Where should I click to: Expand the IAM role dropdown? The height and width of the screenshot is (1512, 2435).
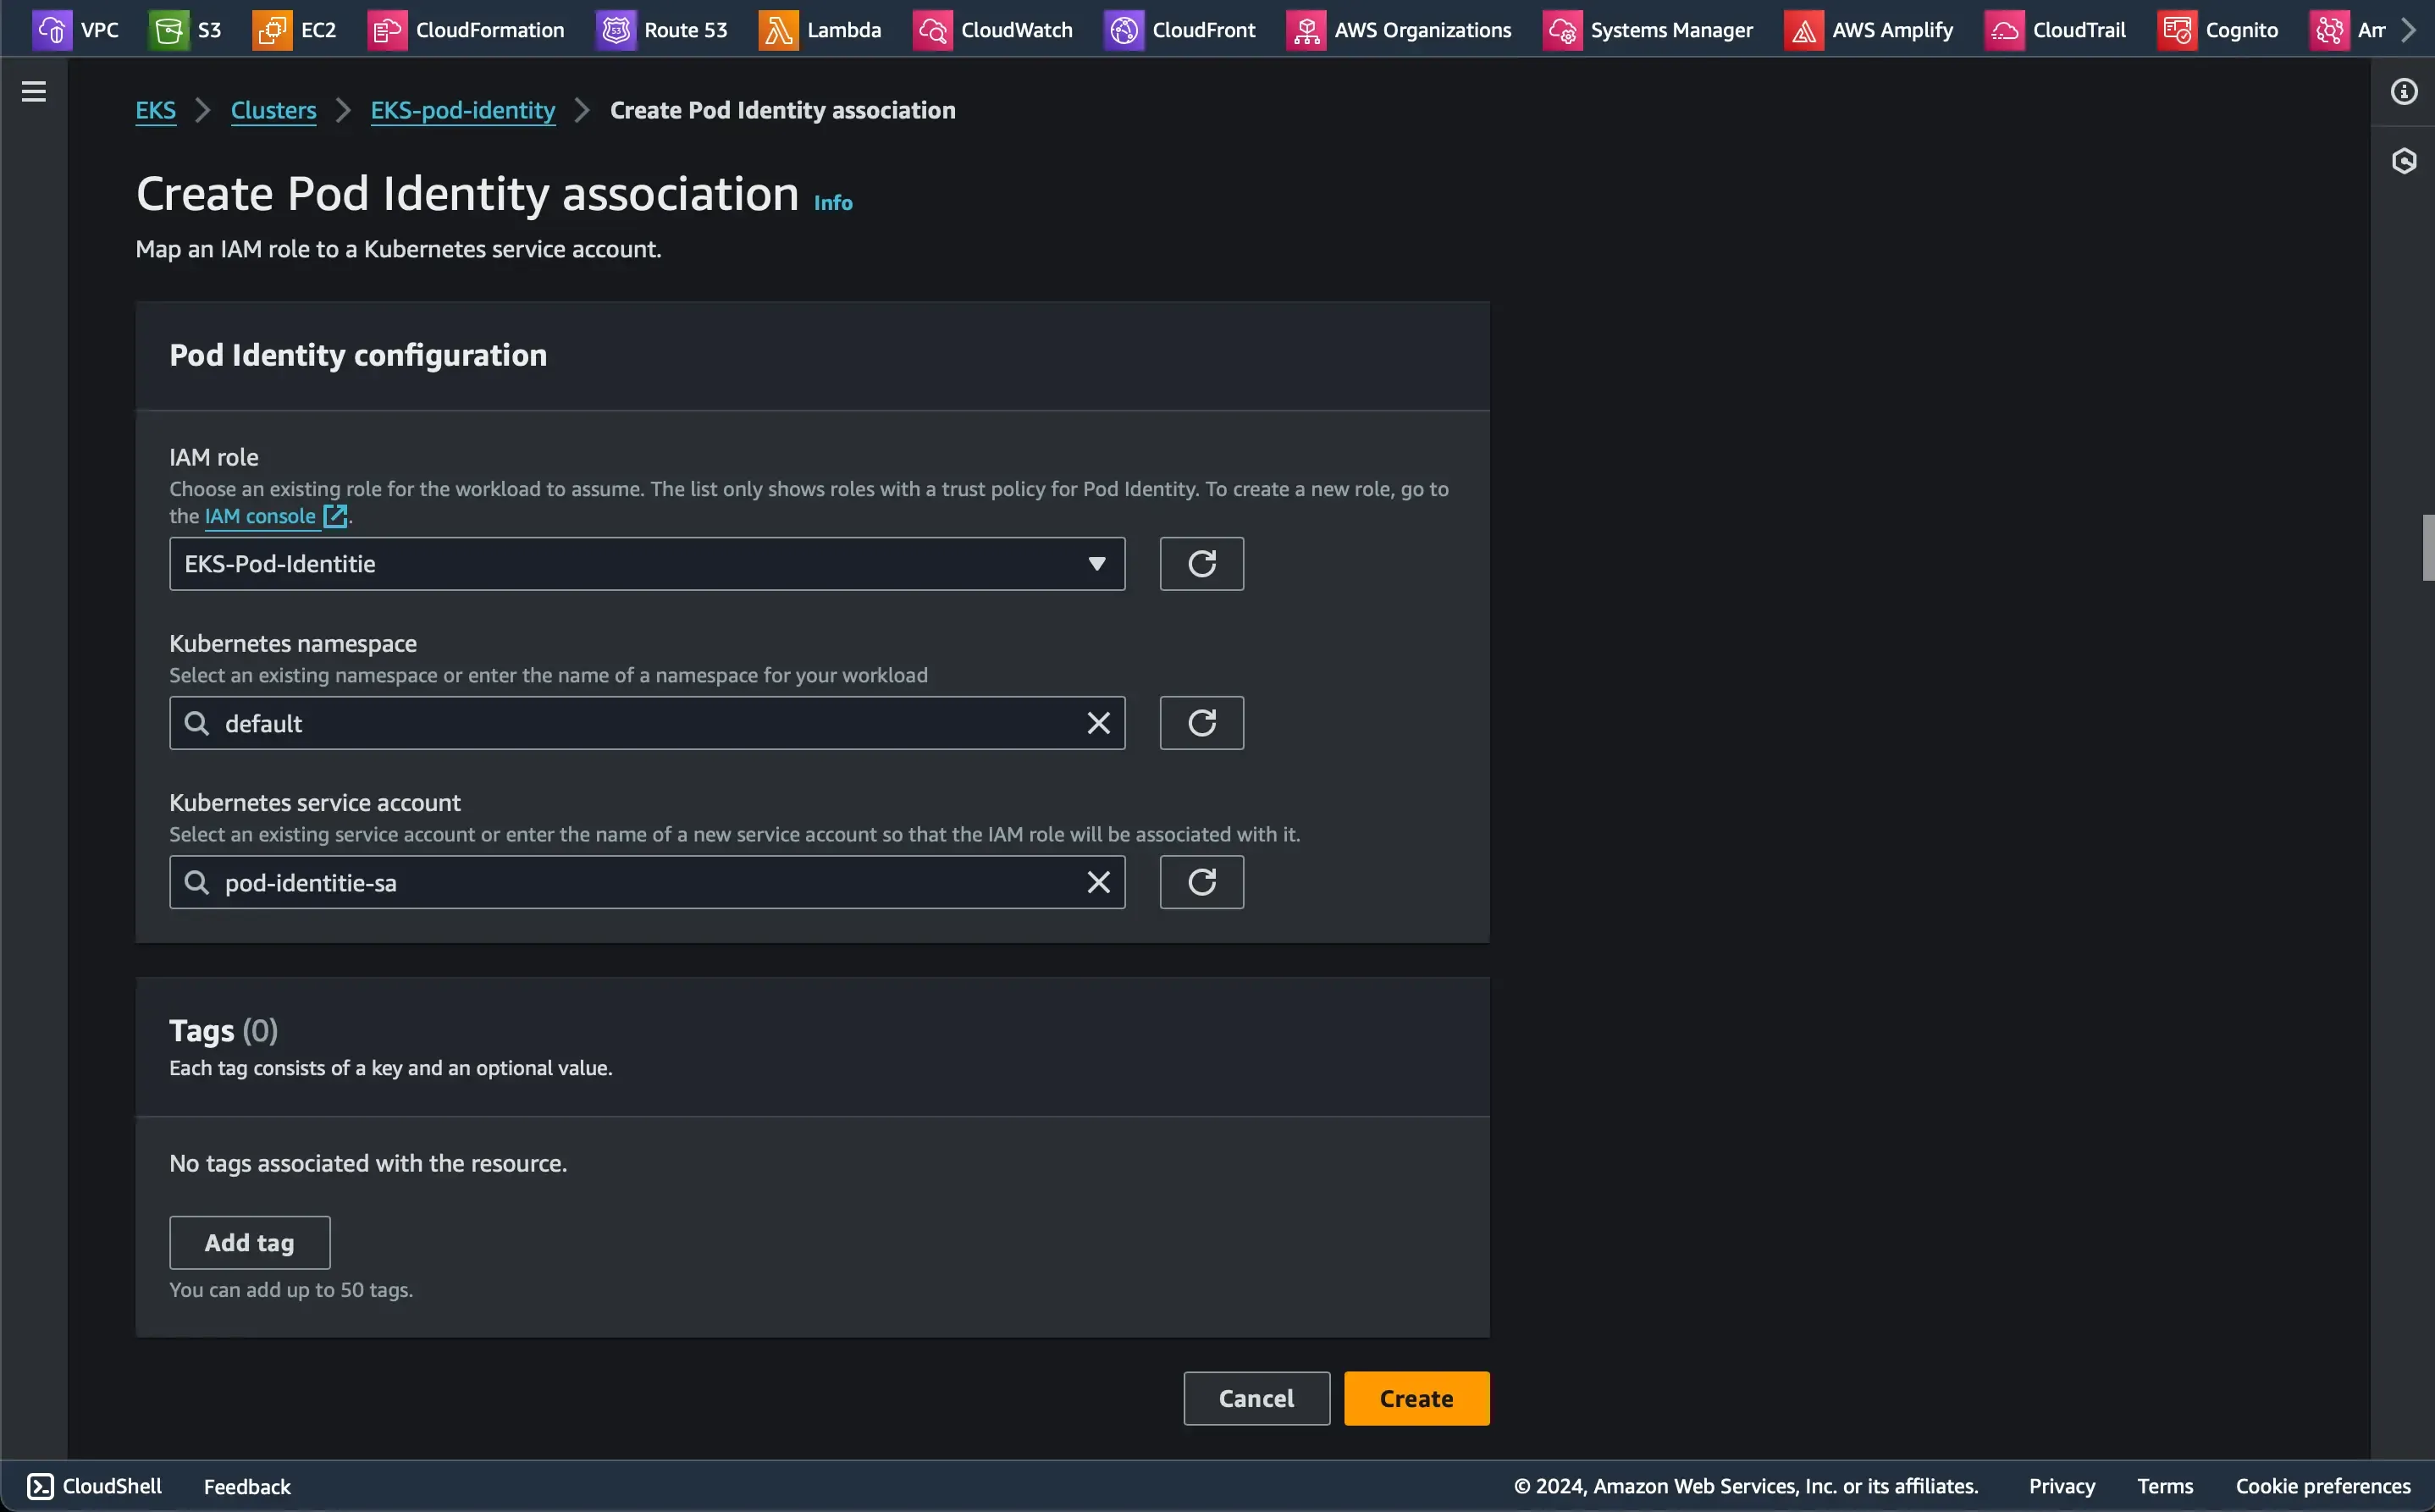(646, 564)
